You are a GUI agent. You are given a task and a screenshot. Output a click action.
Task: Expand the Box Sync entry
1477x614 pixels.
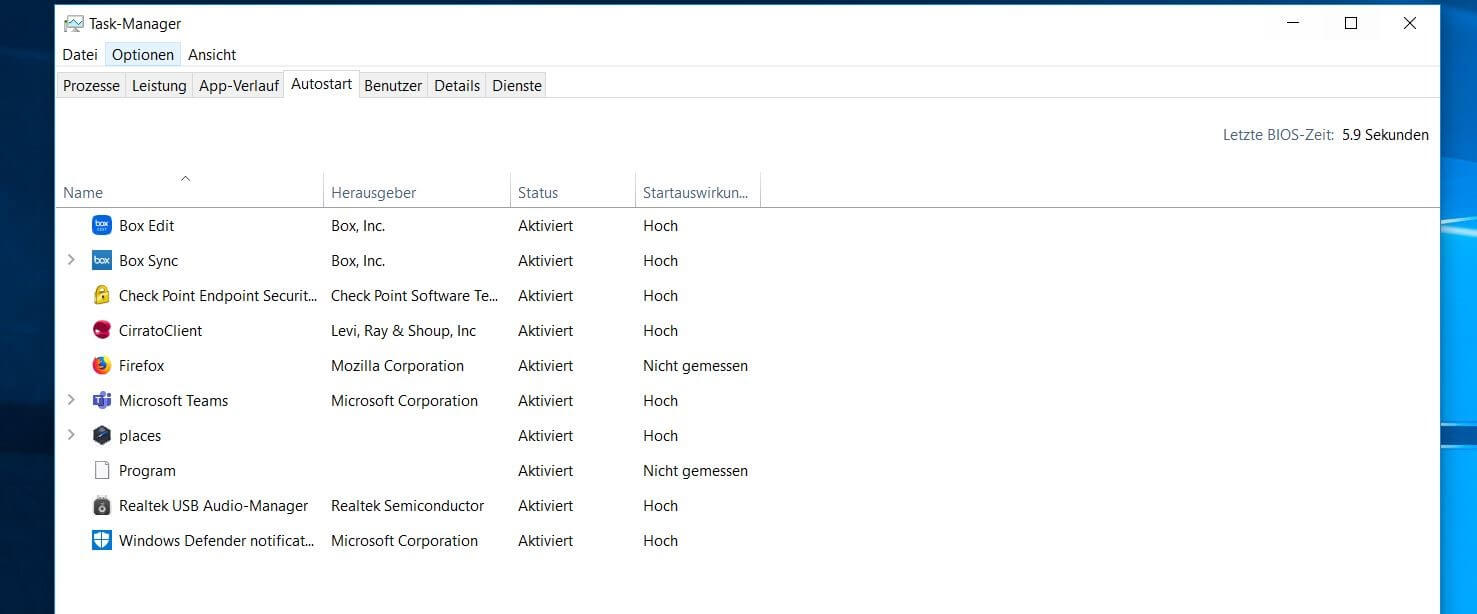[71, 260]
